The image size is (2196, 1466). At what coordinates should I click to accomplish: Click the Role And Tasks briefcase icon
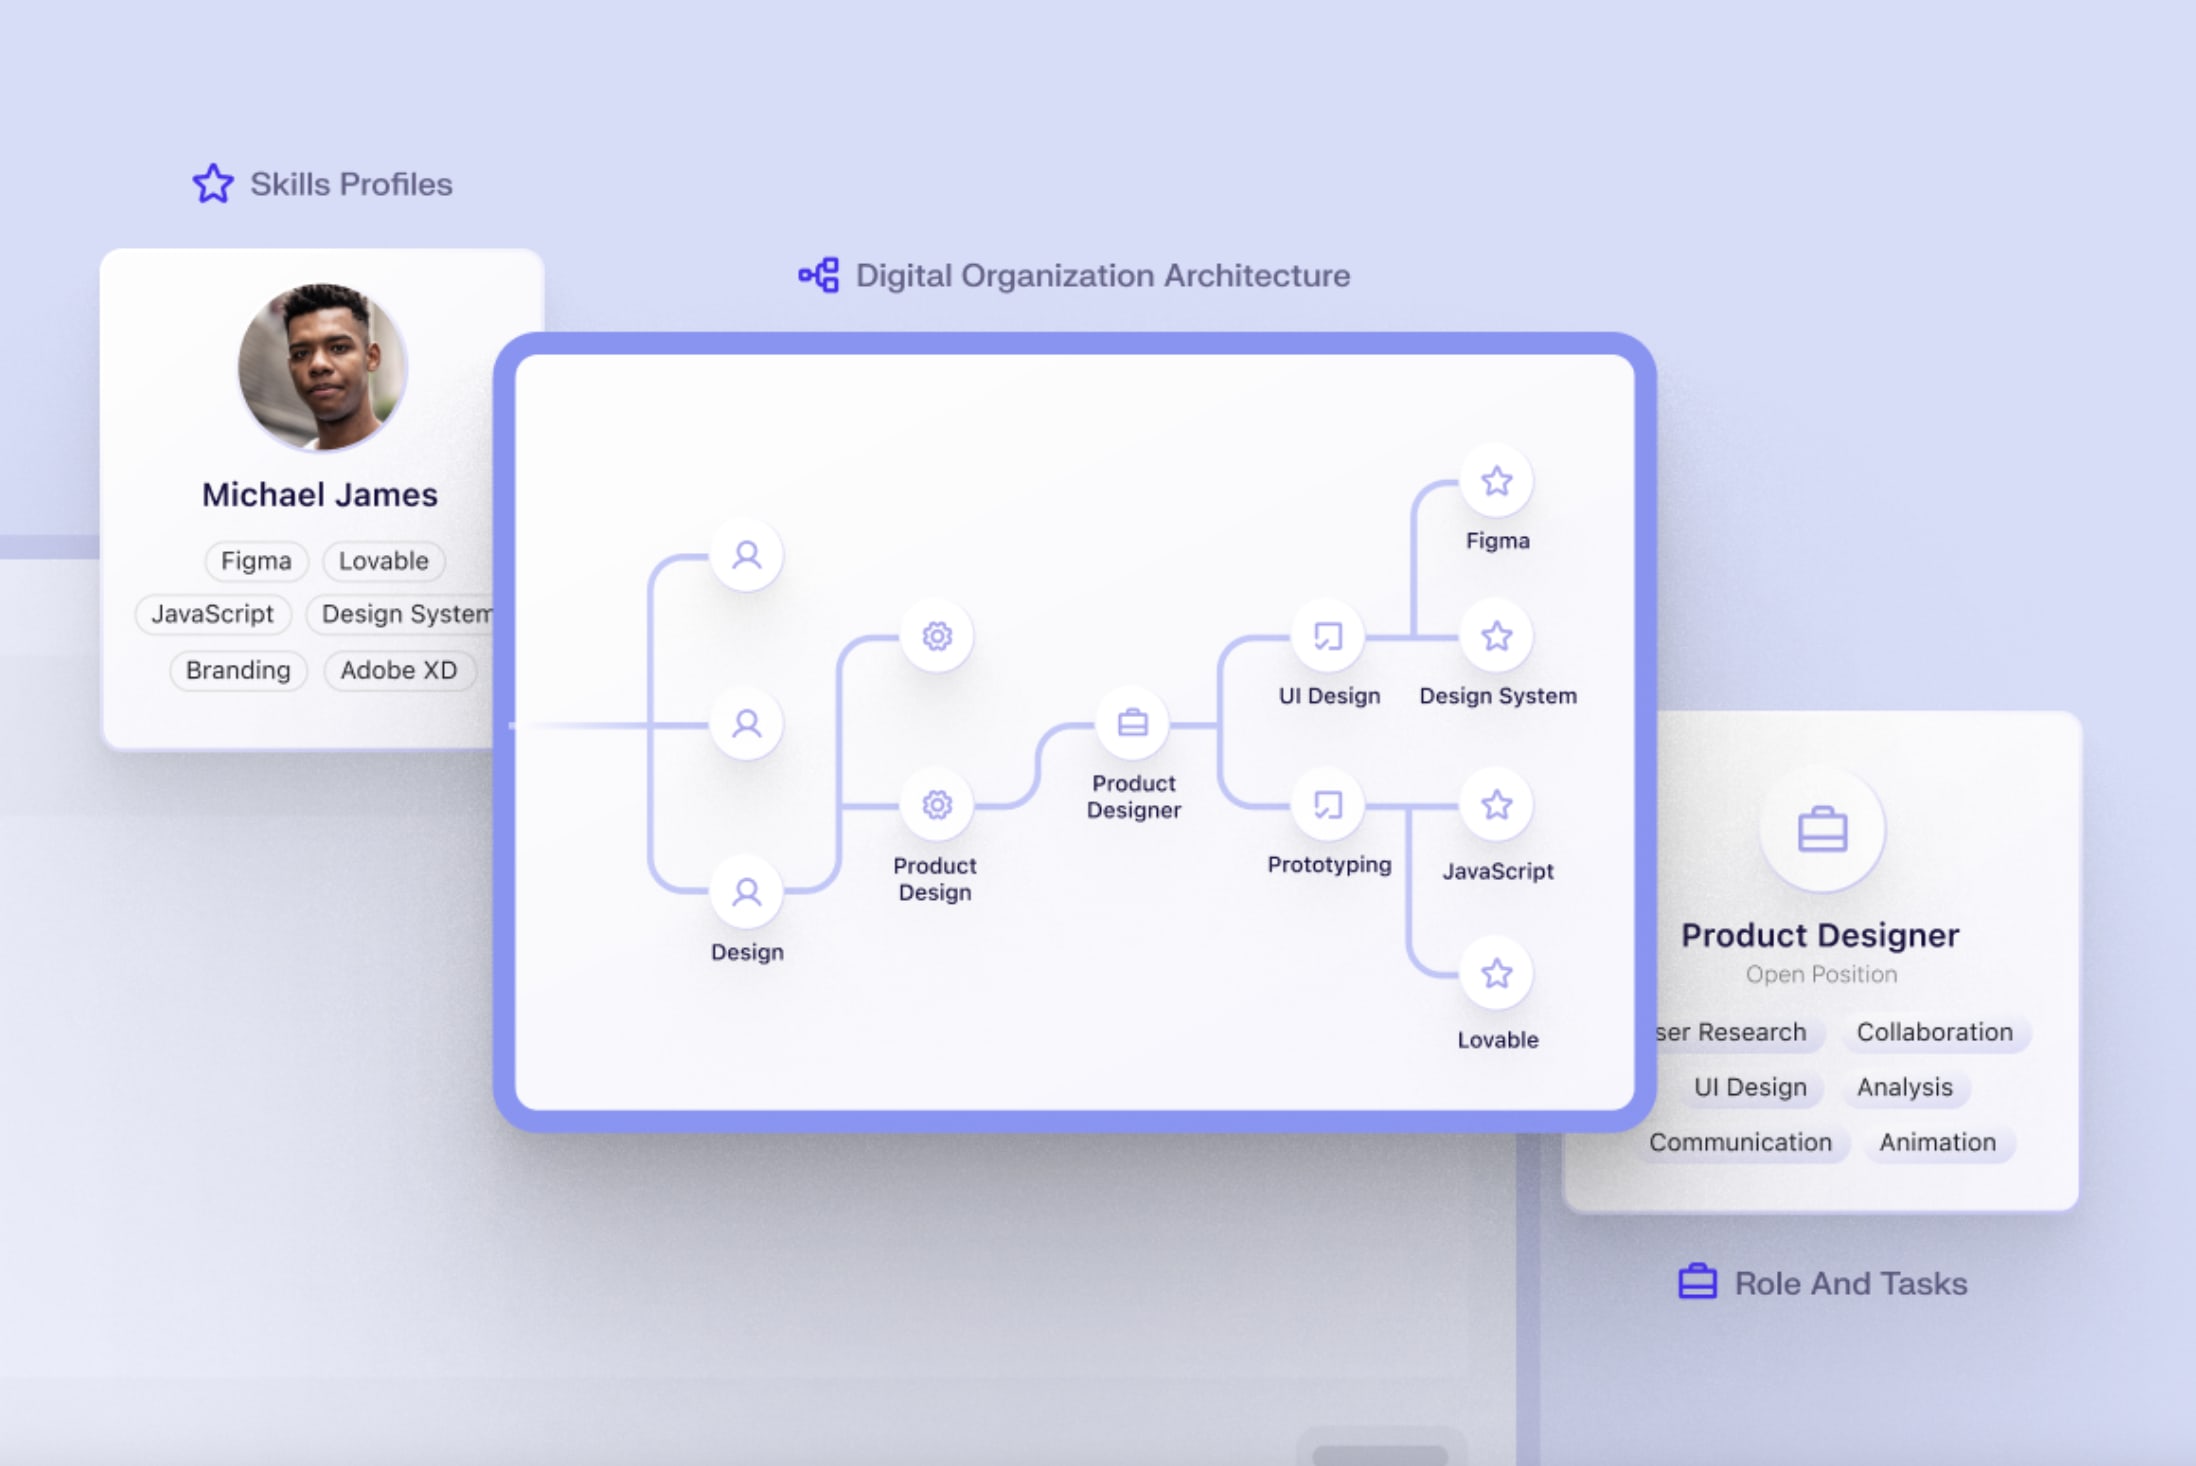[1697, 1282]
